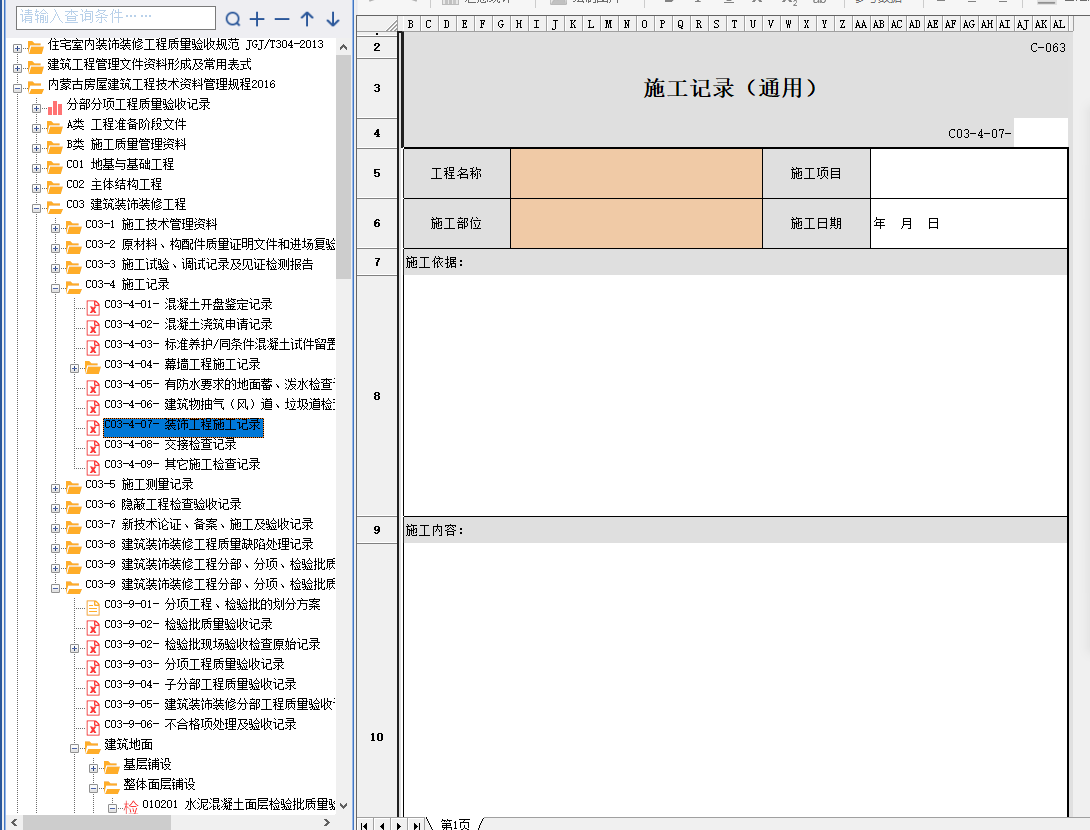Image resolution: width=1090 pixels, height=830 pixels.
Task: Collapse C03-4 施工记录 folder
Action: 55,288
